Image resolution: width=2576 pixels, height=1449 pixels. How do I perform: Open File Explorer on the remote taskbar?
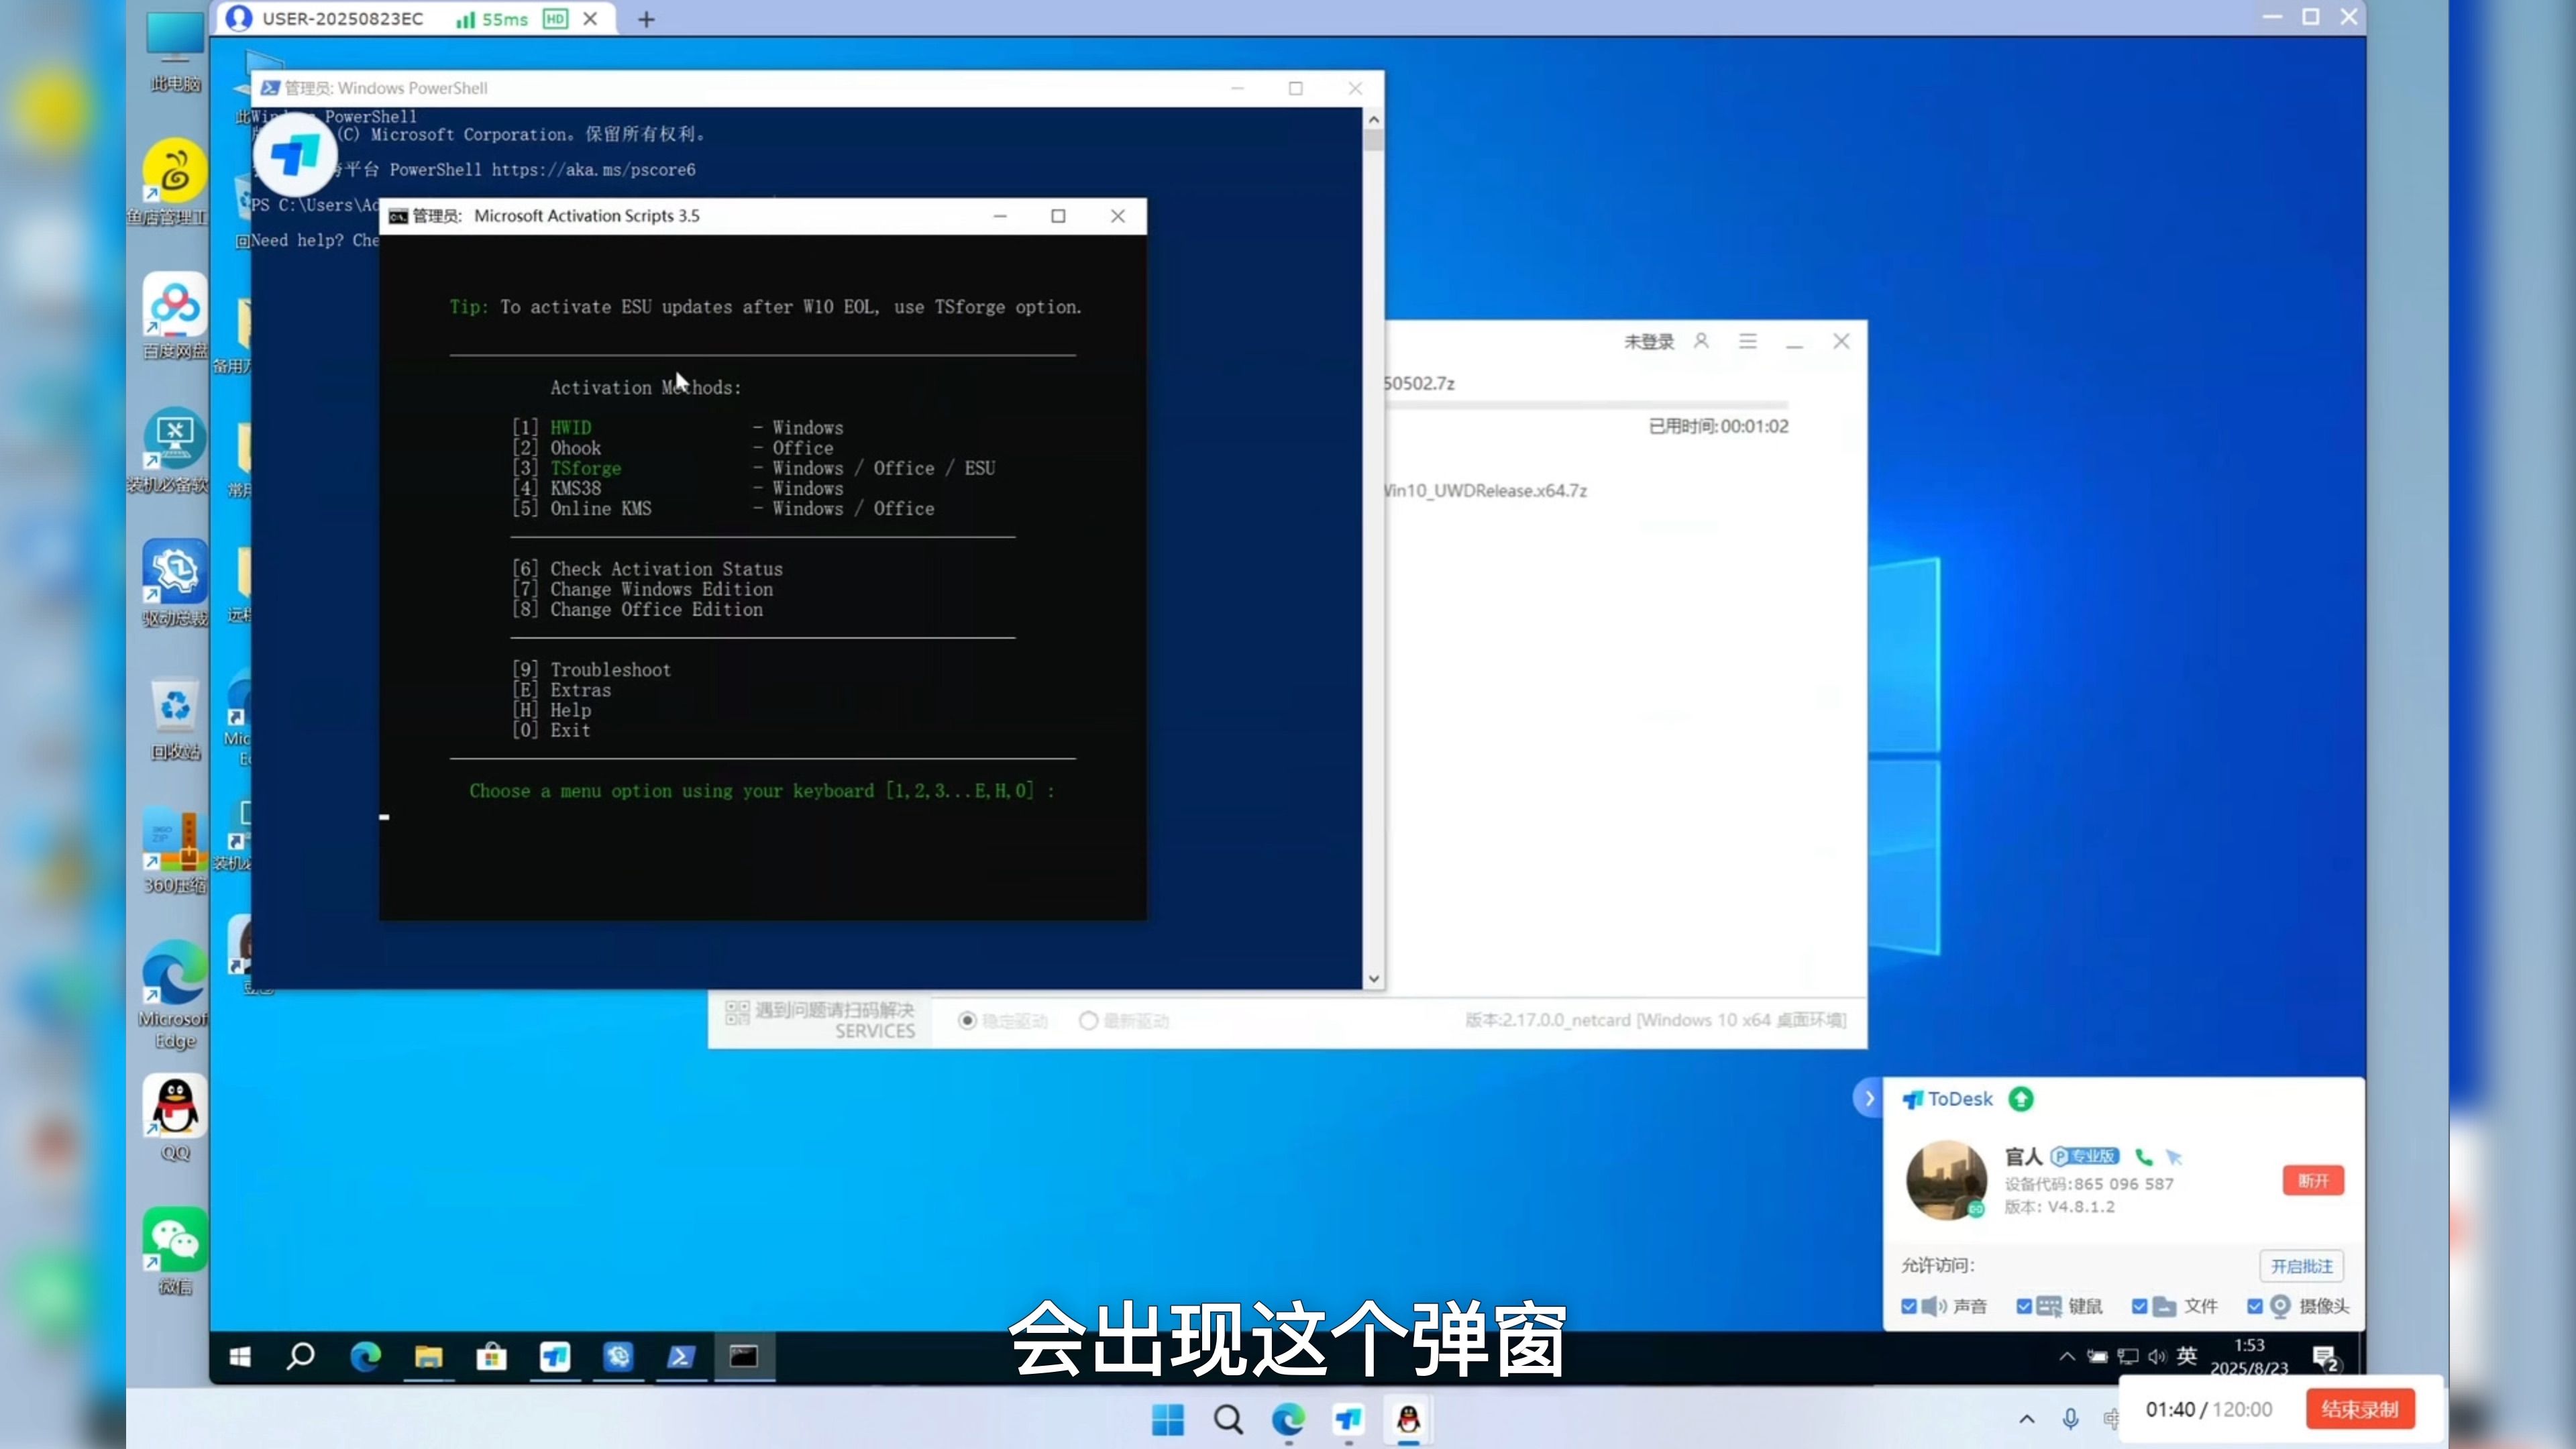pos(428,1356)
